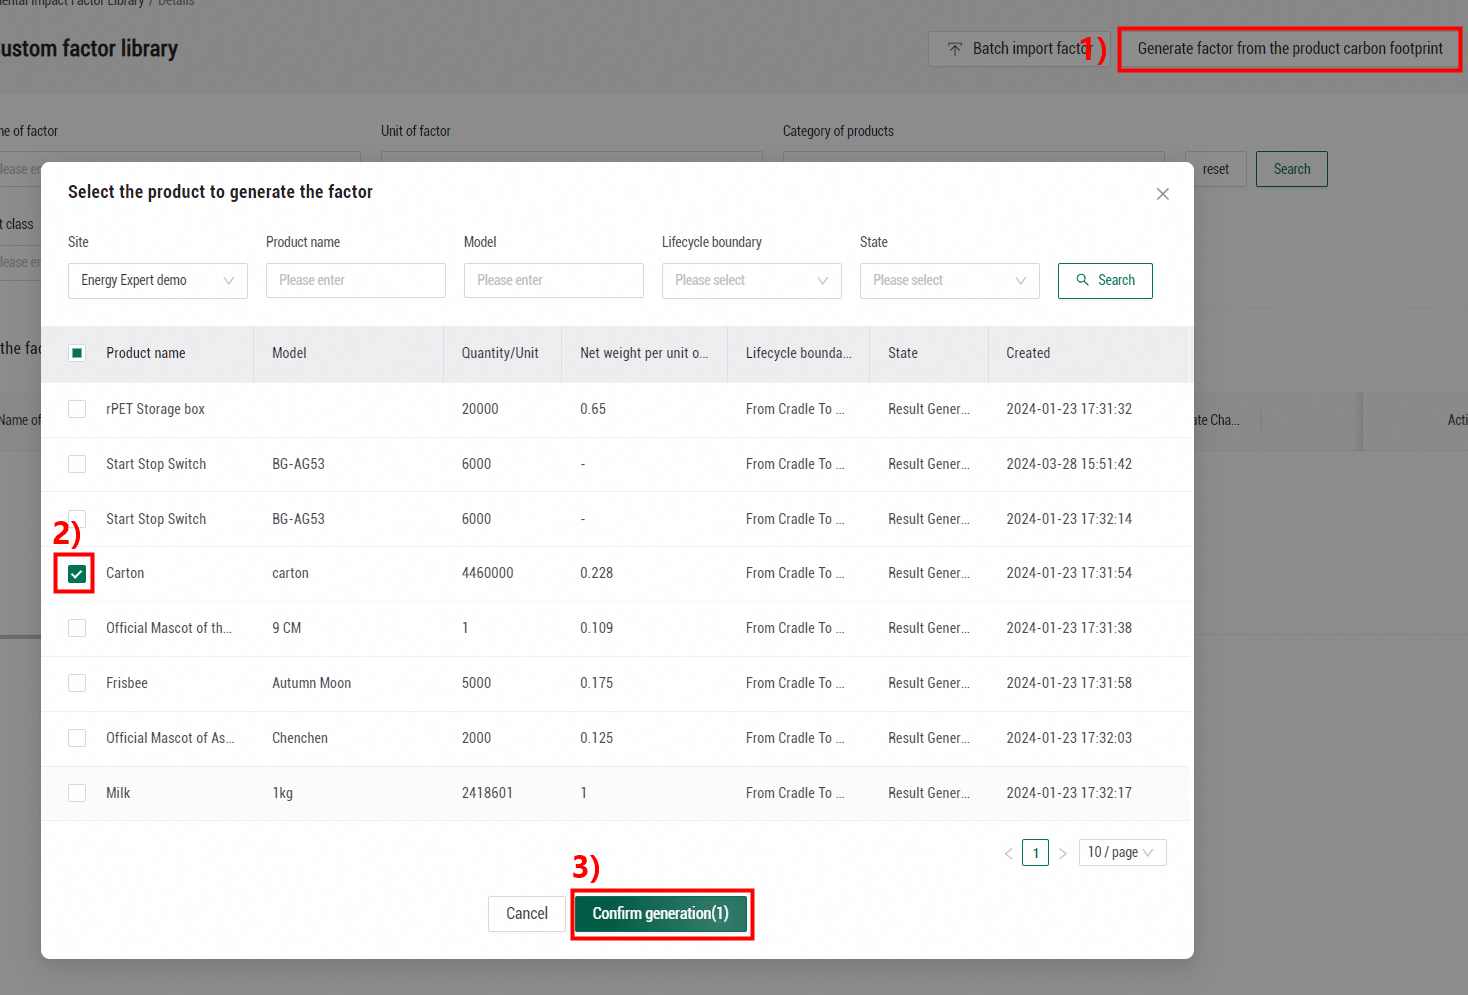Image resolution: width=1468 pixels, height=995 pixels.
Task: Click the upload icon in Batch import
Action: [x=955, y=49]
